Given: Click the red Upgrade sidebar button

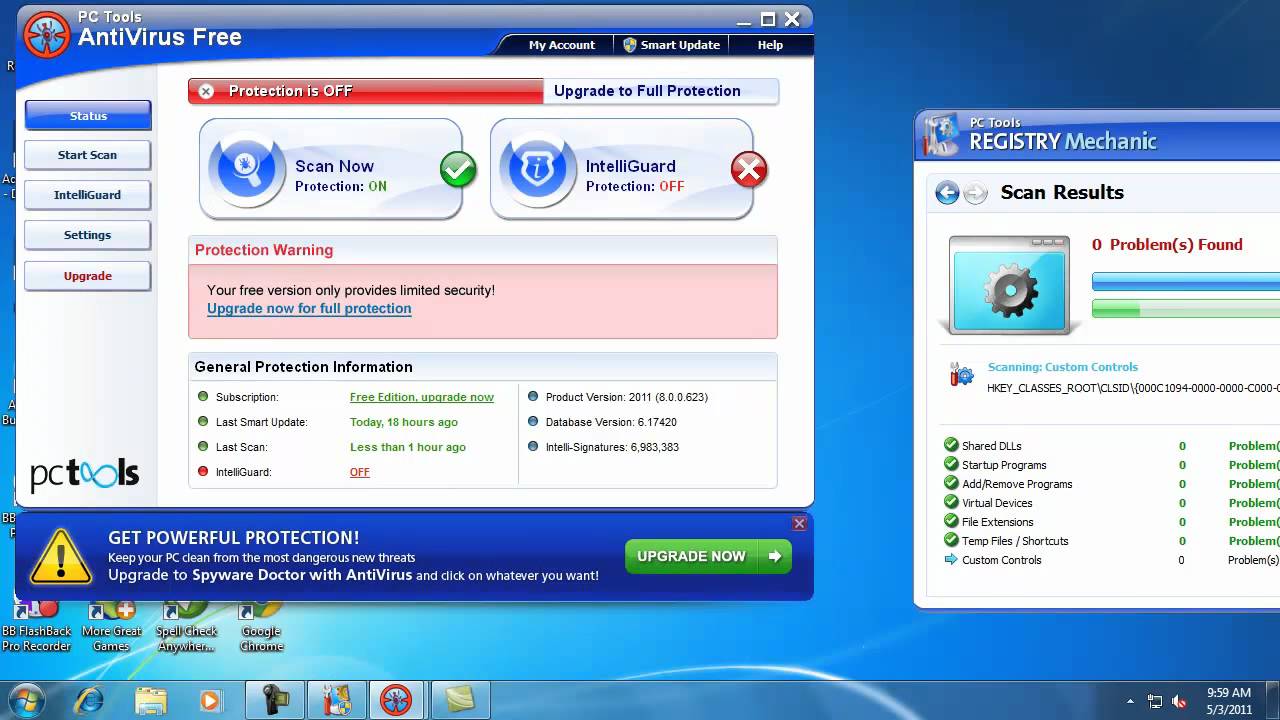Looking at the screenshot, I should (88, 276).
